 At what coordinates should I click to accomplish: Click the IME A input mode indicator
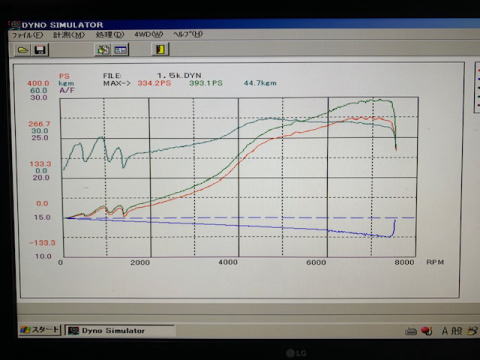pos(445,331)
